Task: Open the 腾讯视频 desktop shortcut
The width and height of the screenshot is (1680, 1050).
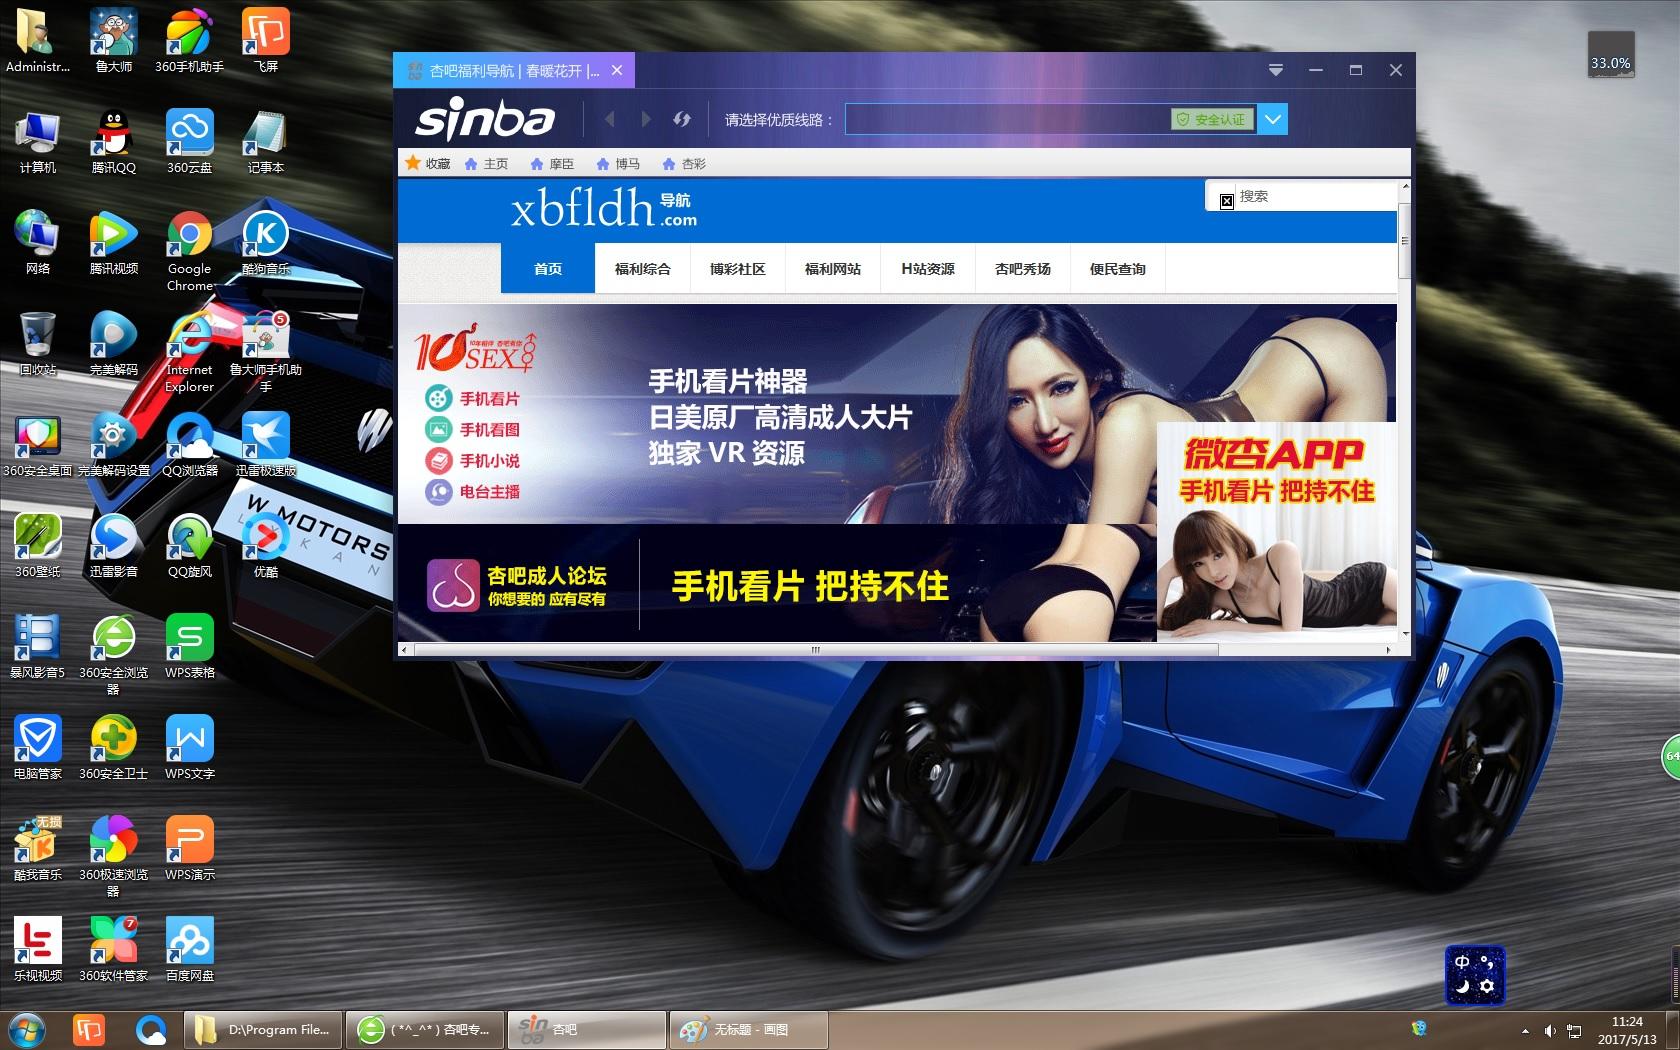Action: [x=114, y=242]
